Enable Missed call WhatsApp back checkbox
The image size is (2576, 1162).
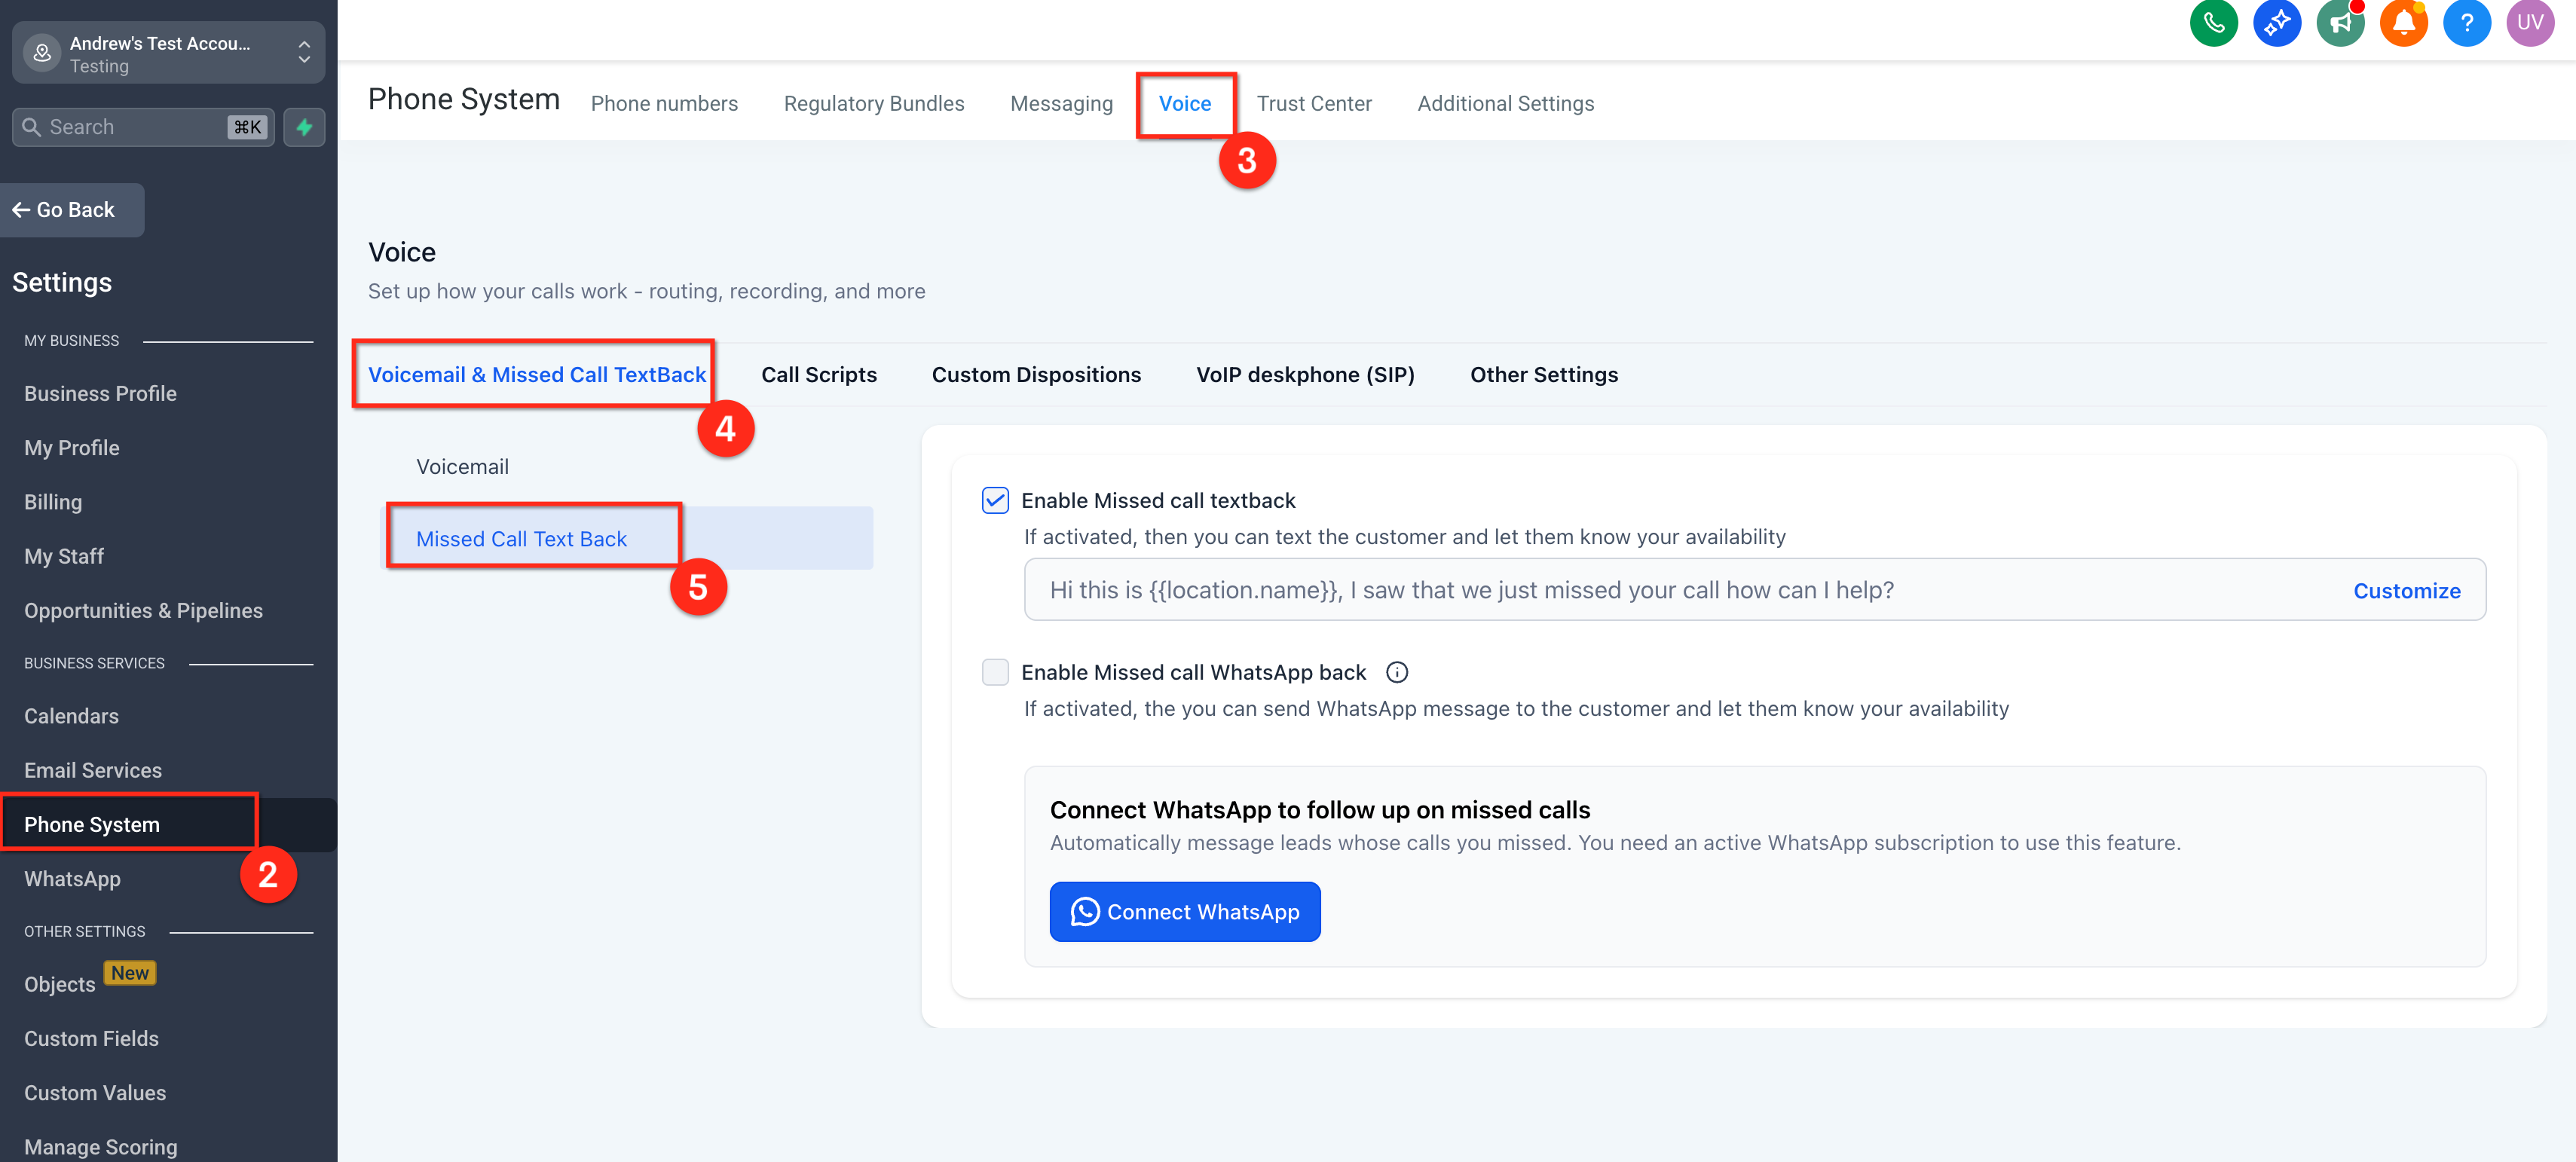tap(995, 672)
